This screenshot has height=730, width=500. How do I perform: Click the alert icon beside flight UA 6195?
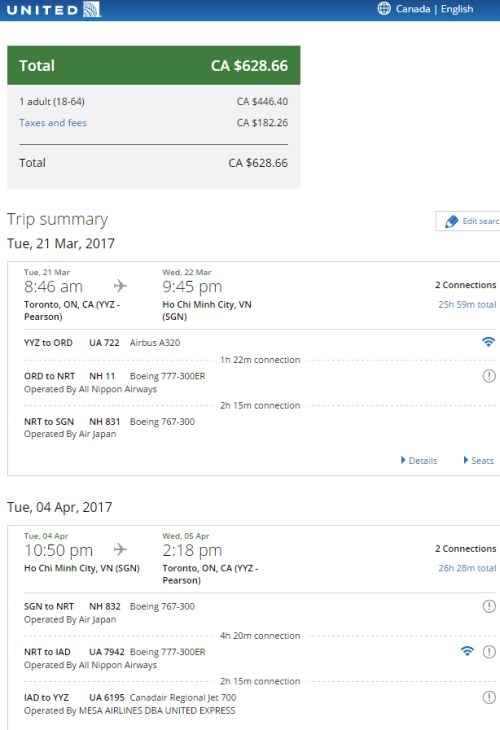tap(489, 697)
